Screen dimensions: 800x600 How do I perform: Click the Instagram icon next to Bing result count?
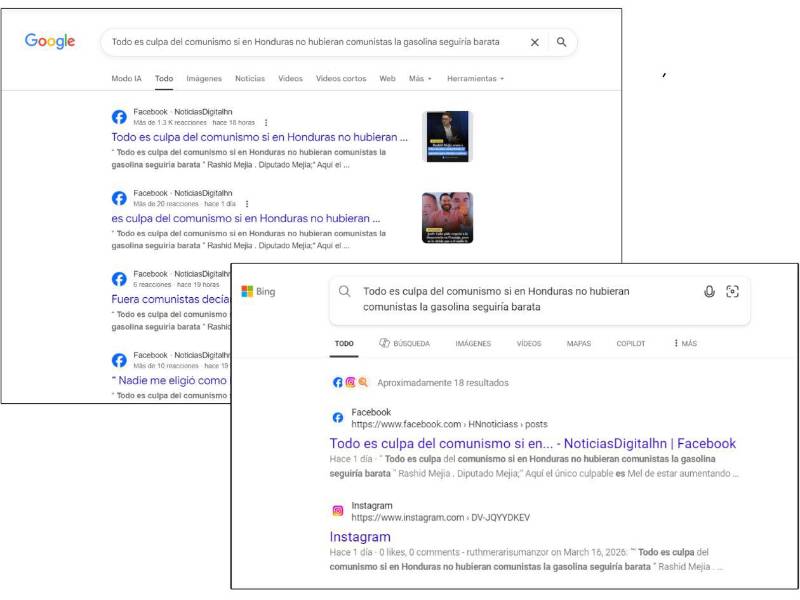click(352, 381)
